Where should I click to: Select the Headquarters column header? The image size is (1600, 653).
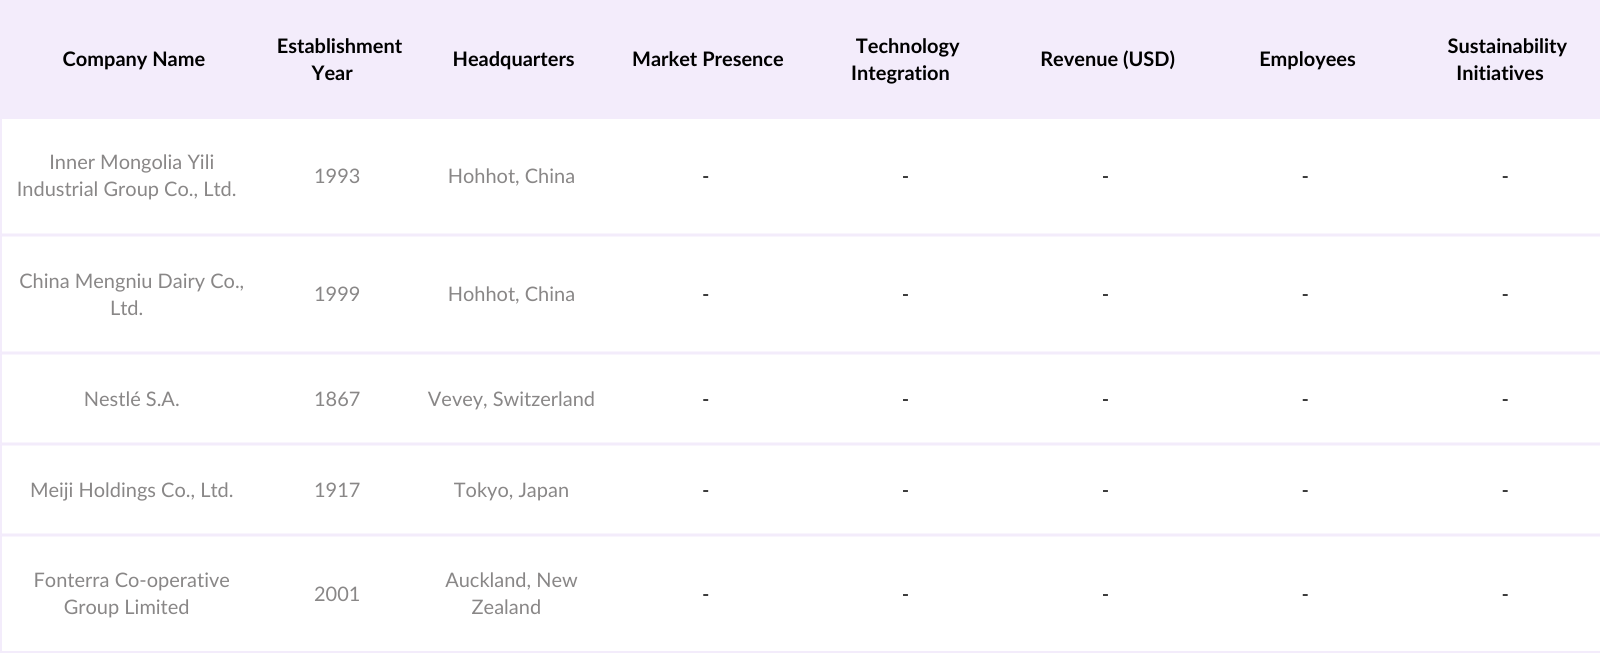[513, 59]
